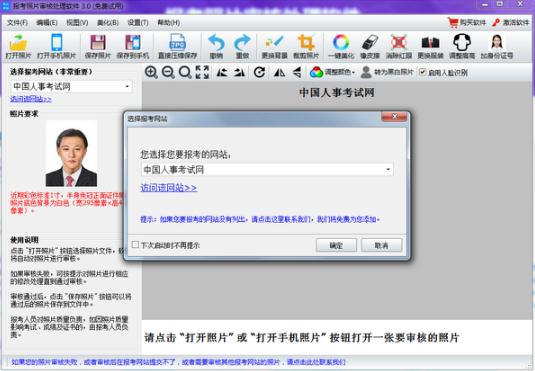Follow the left panel 访问该网站>> link
Screen dimensions: 535x371
pos(31,99)
